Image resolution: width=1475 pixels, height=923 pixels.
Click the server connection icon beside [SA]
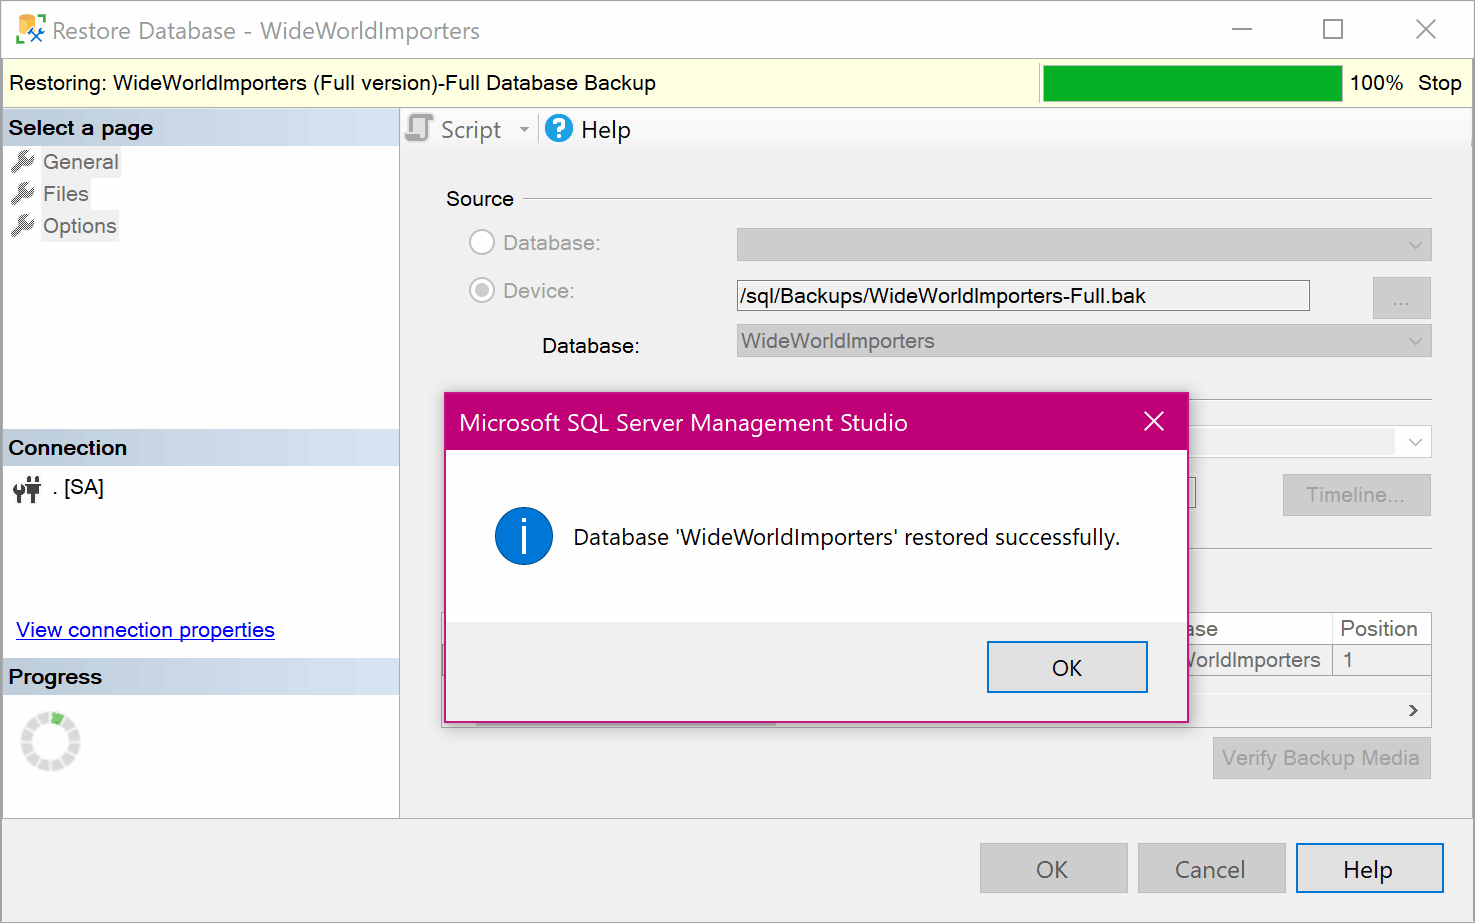click(x=26, y=488)
